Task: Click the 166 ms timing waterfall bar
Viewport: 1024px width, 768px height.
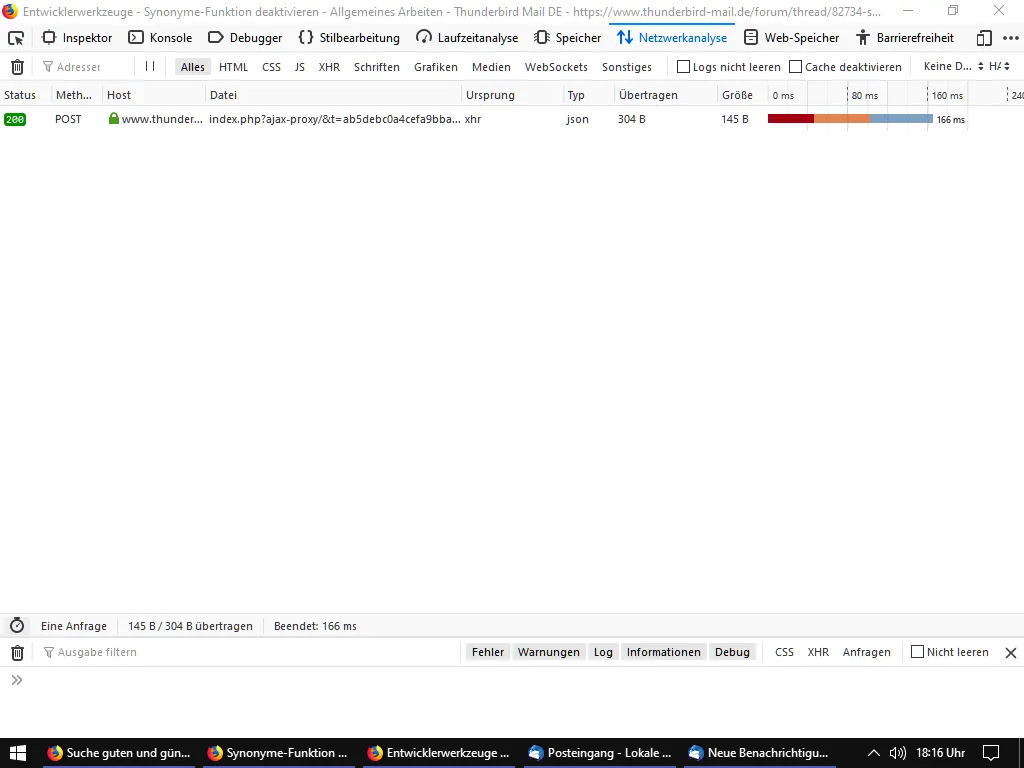Action: pos(850,119)
